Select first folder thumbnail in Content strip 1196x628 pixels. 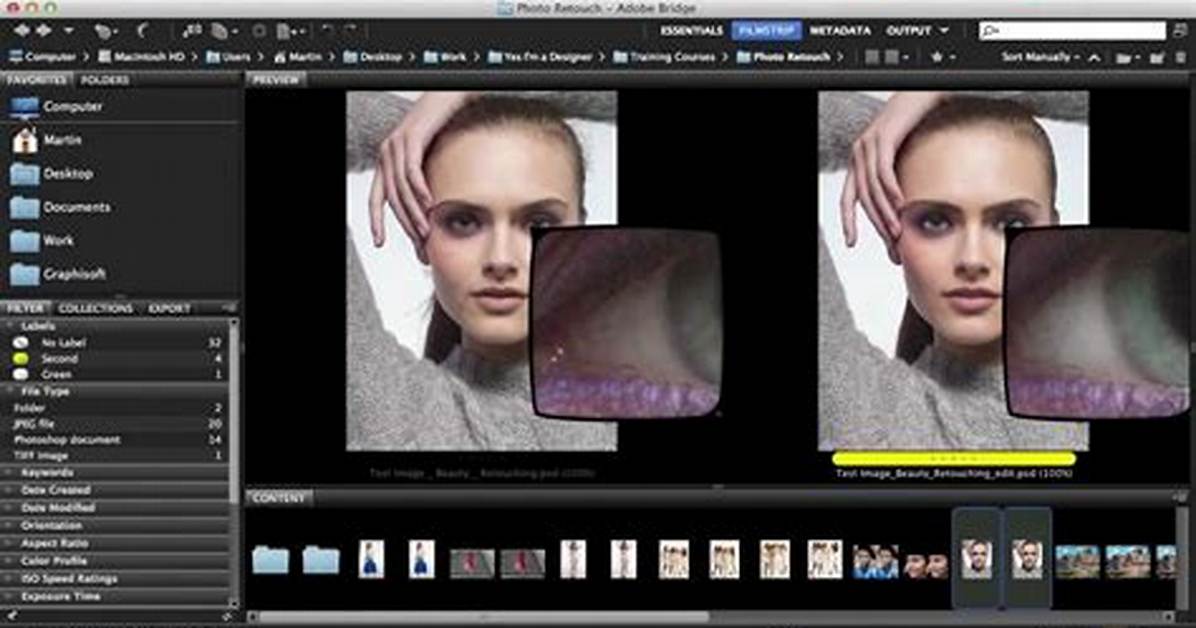pyautogui.click(x=271, y=559)
